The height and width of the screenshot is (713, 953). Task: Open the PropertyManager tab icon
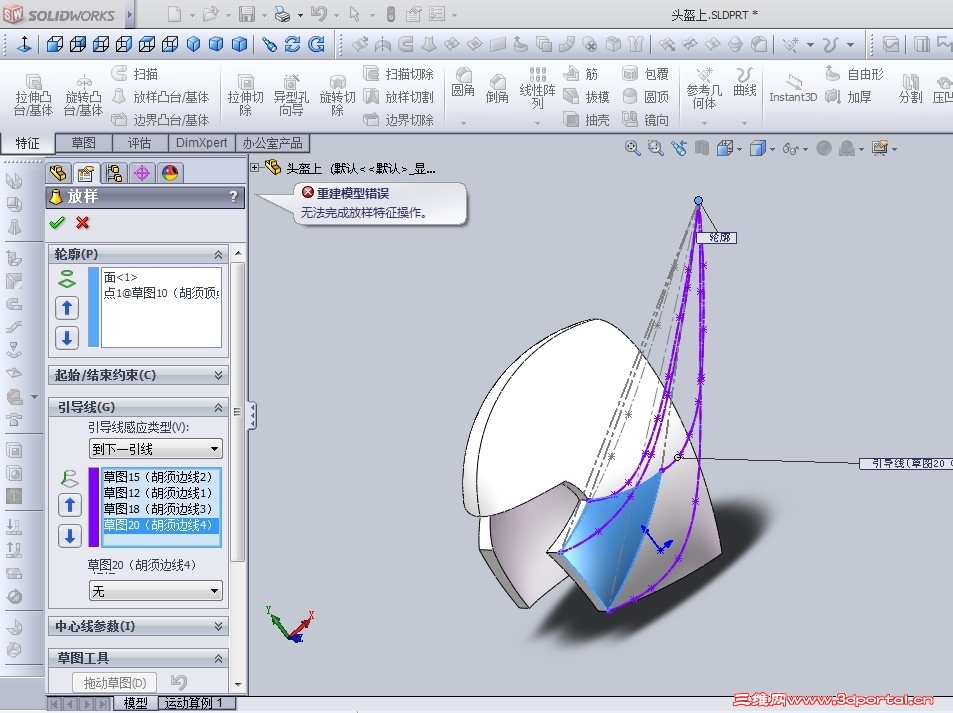point(86,173)
